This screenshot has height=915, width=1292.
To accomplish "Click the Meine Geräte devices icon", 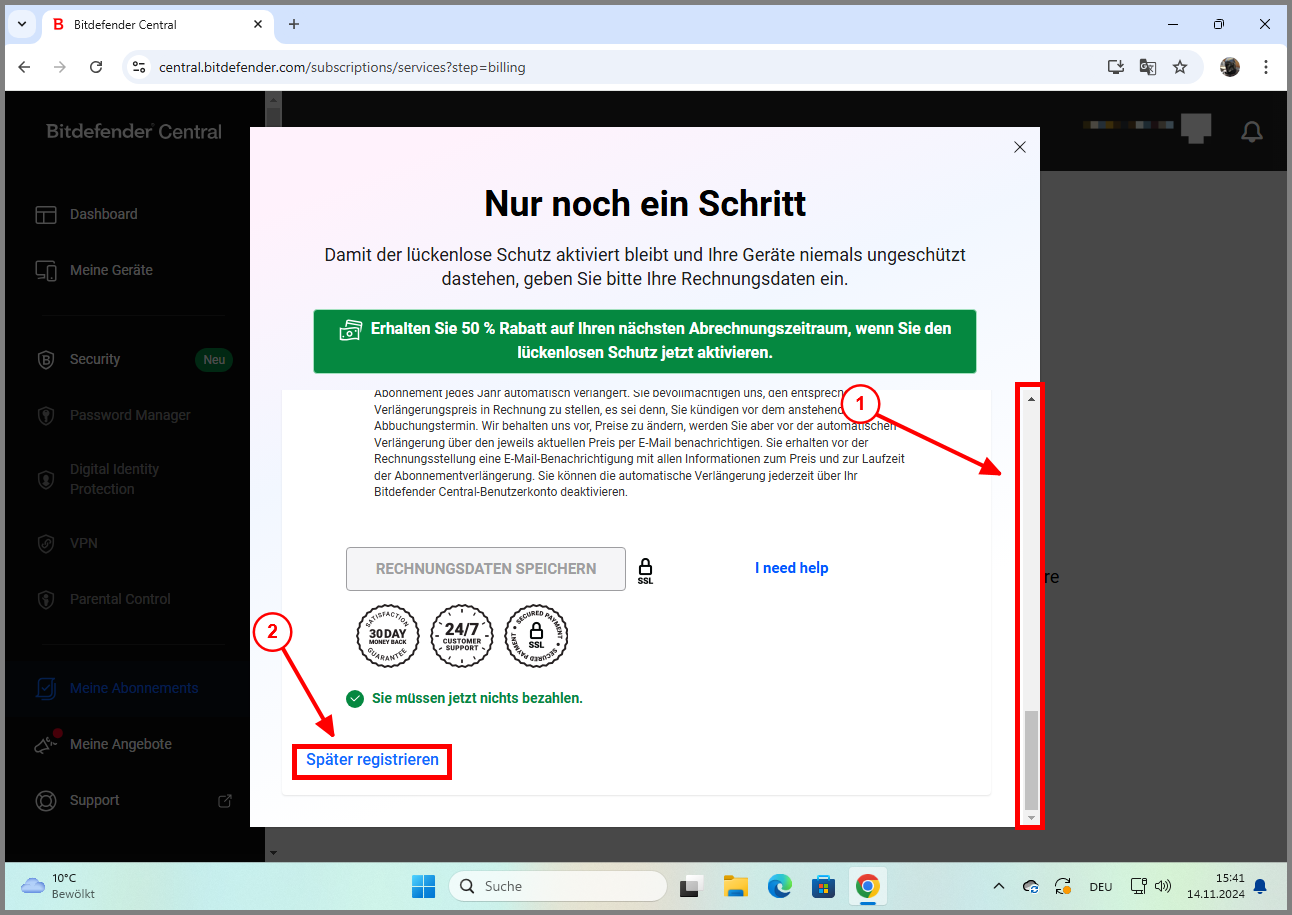I will tap(46, 270).
